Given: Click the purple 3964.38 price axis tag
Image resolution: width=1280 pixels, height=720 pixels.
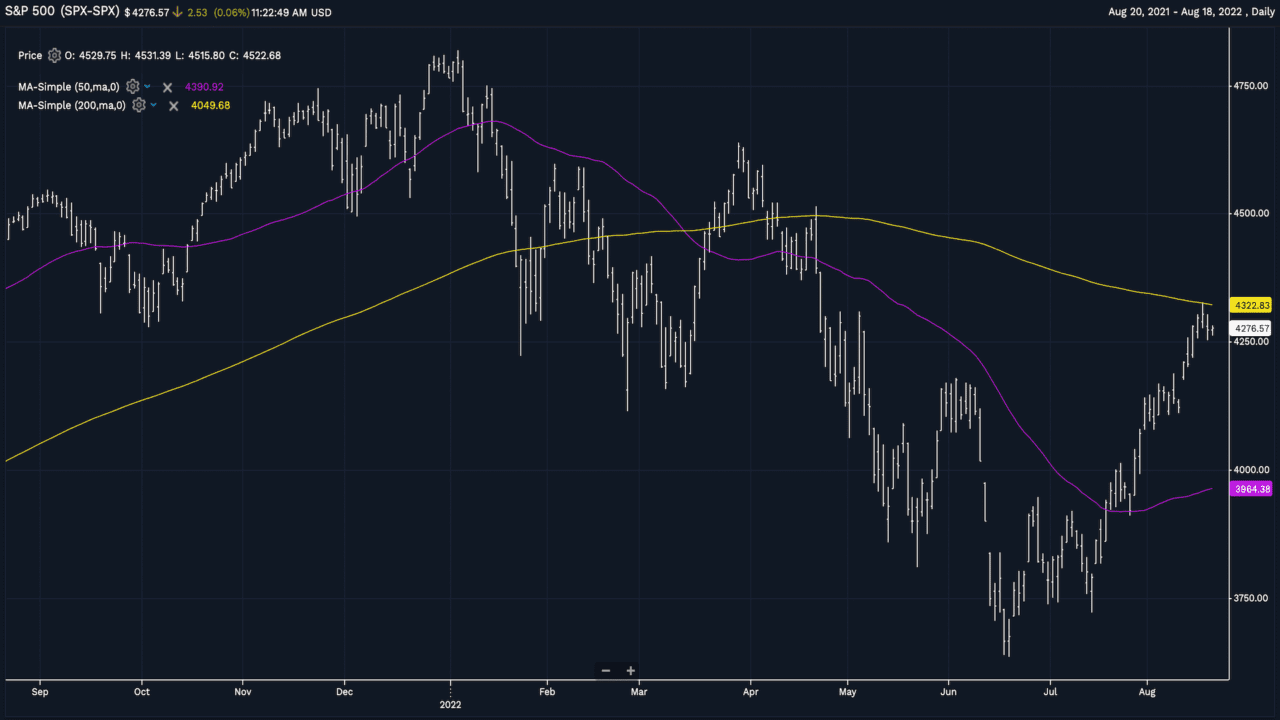Looking at the screenshot, I should pos(1251,489).
